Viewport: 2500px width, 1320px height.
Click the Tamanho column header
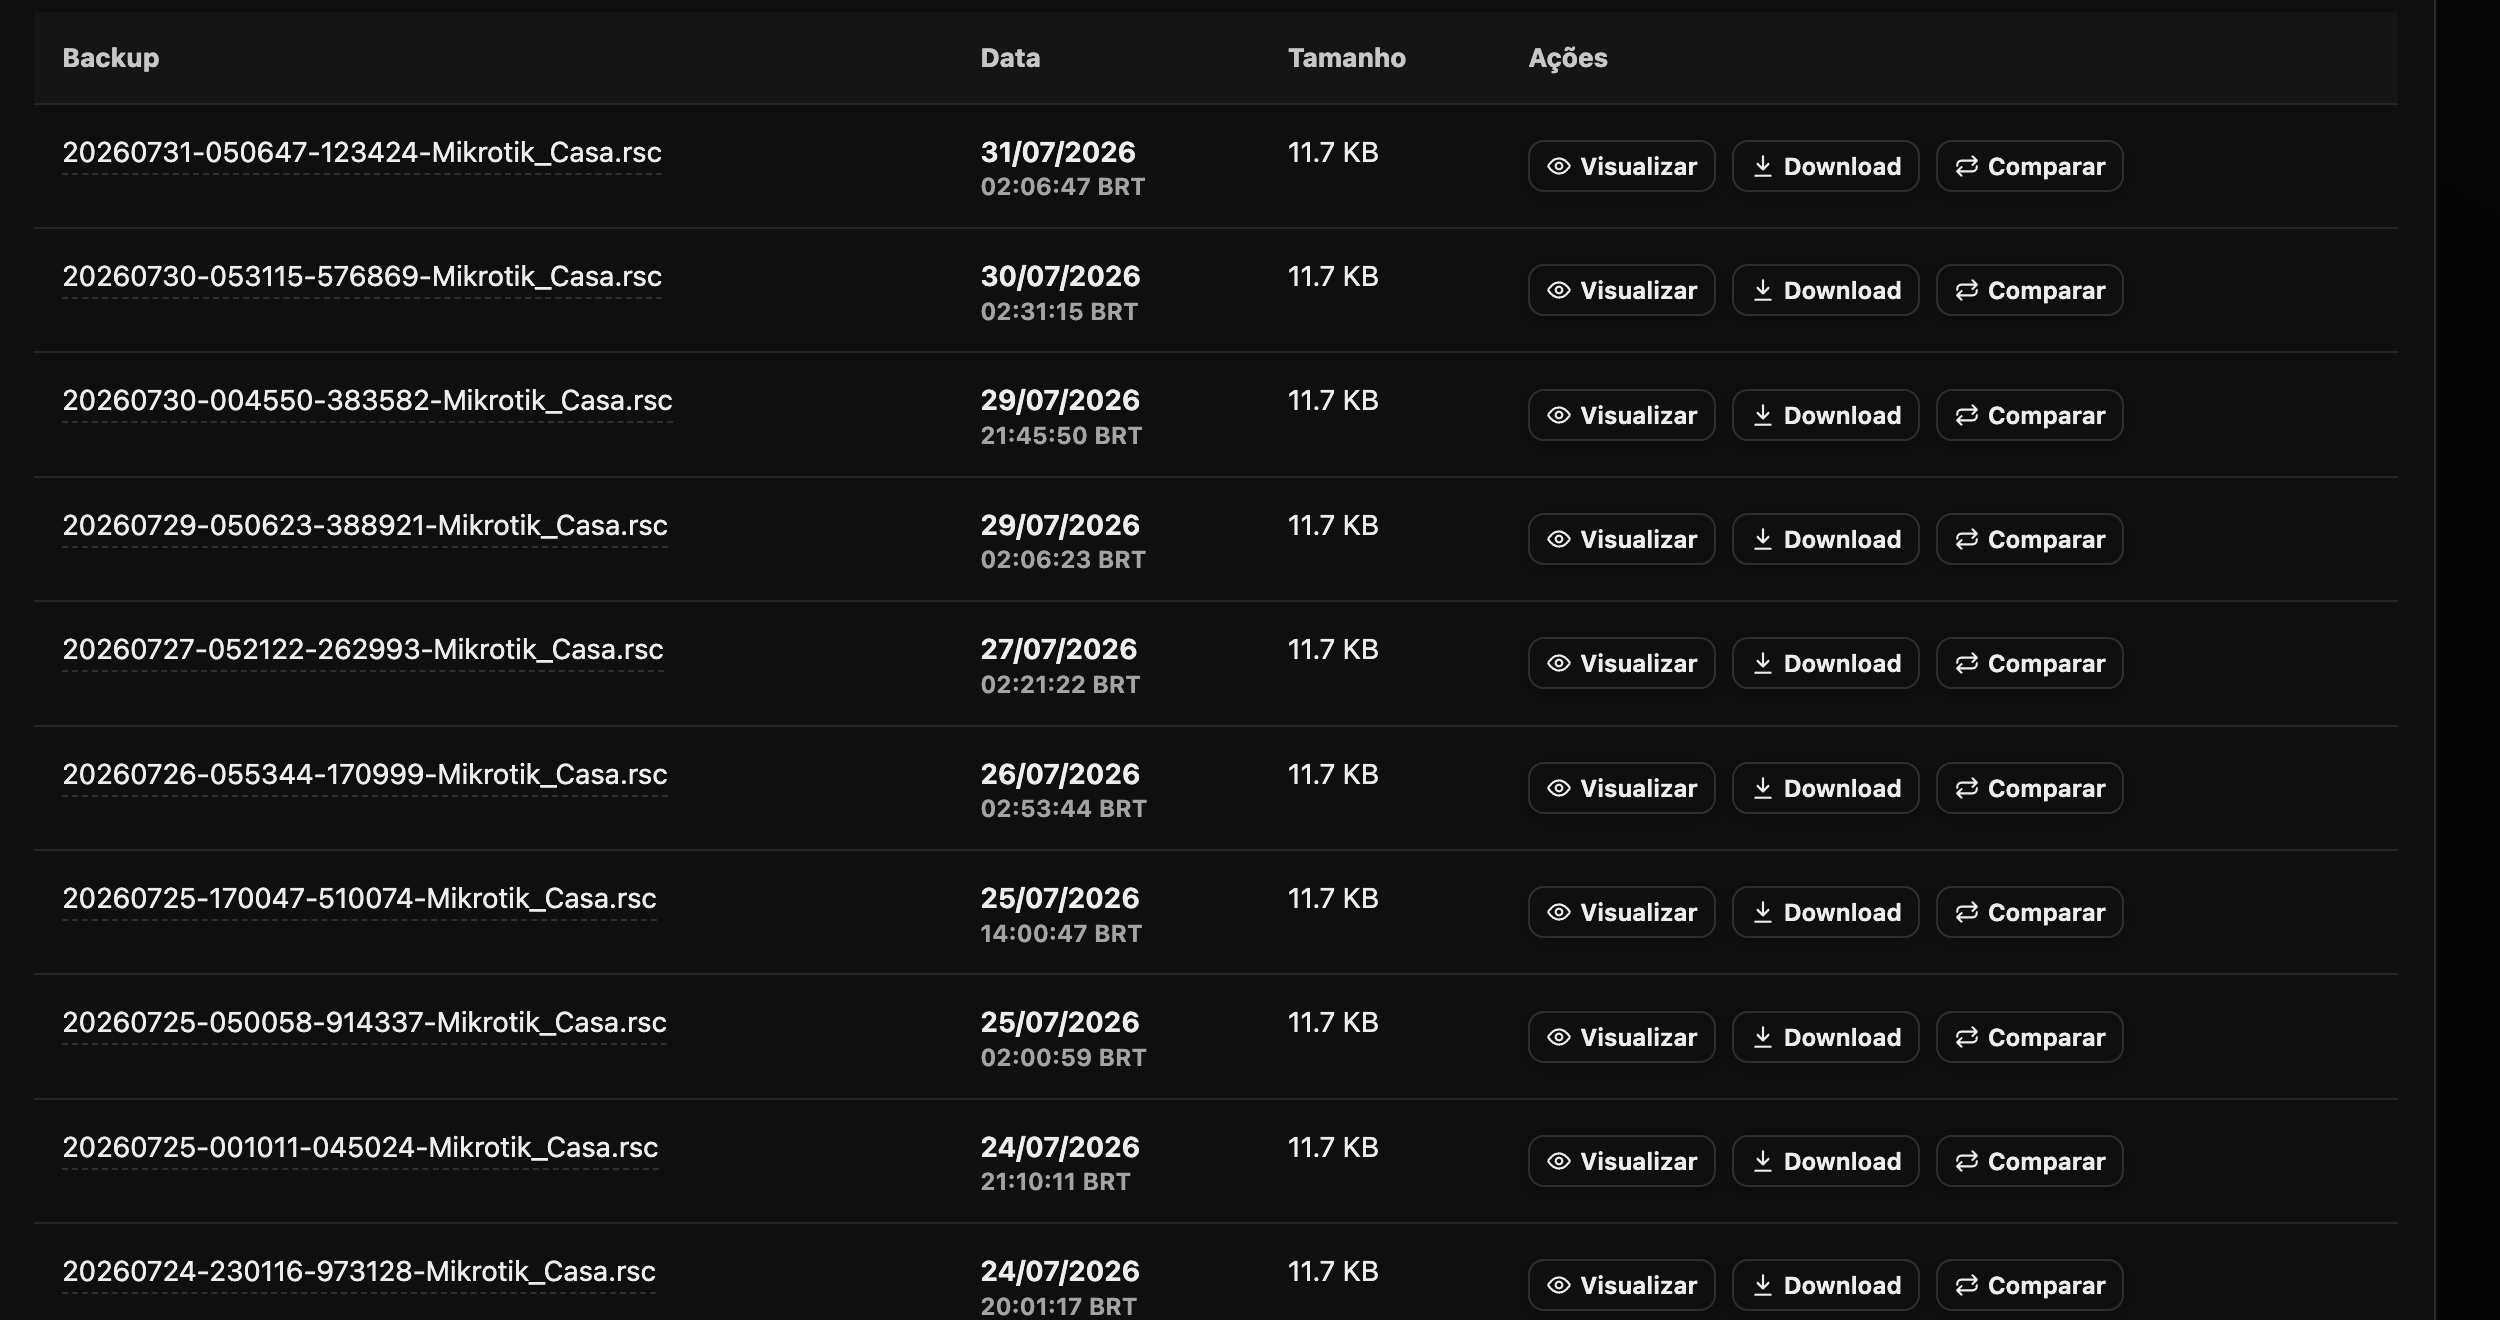[x=1346, y=58]
